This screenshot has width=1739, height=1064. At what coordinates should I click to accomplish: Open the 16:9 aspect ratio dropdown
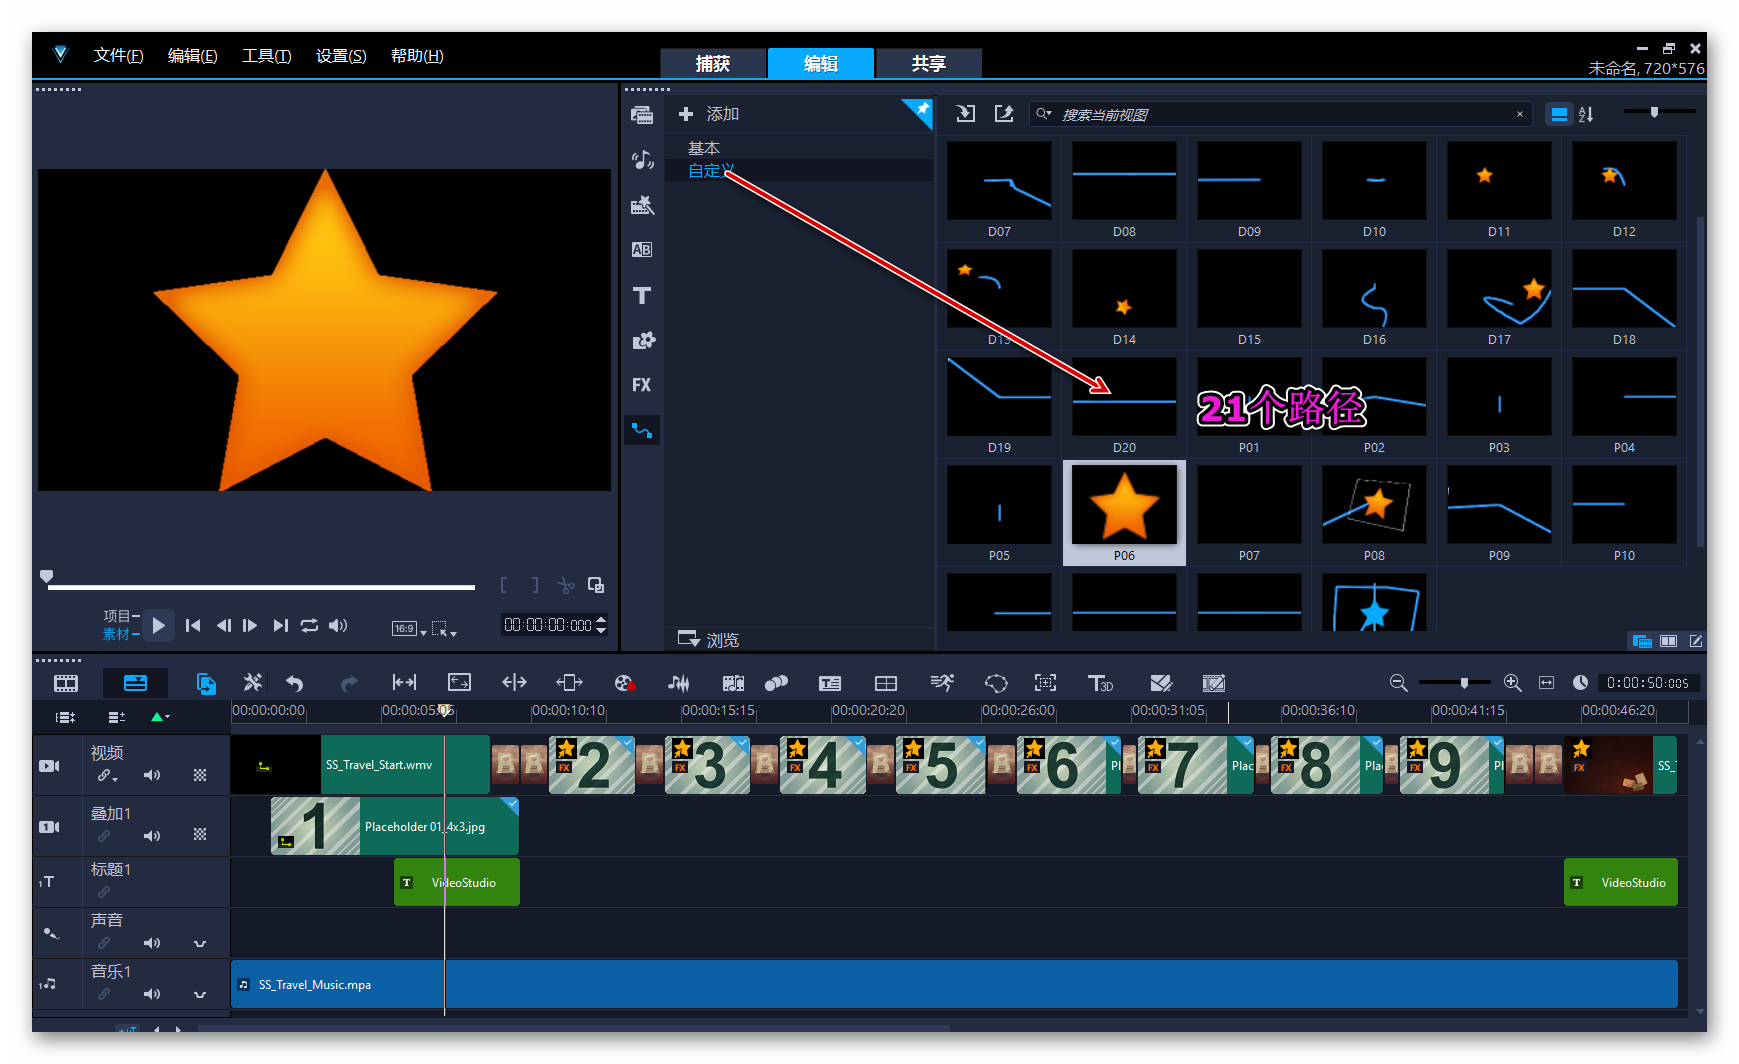[x=409, y=629]
